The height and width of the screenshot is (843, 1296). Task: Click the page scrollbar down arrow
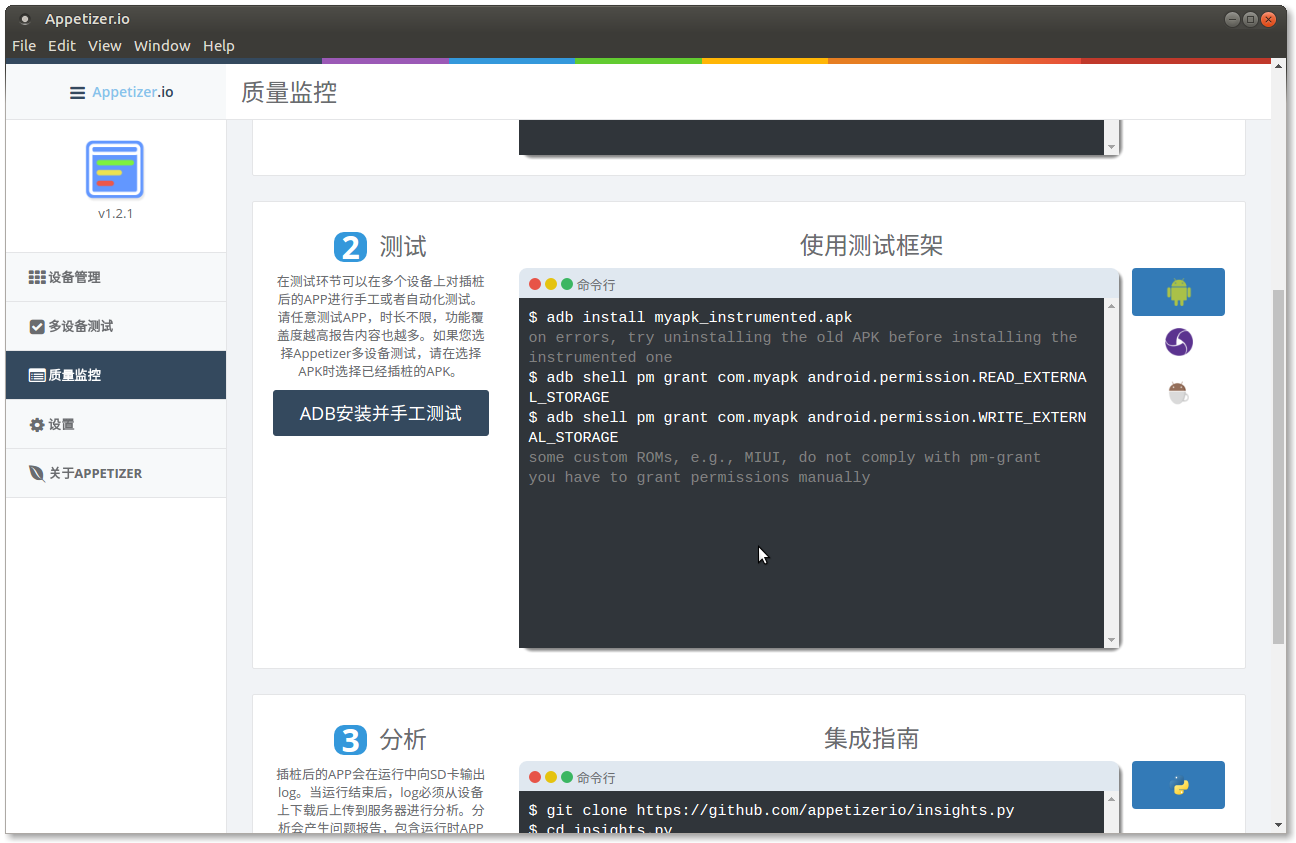(1279, 825)
